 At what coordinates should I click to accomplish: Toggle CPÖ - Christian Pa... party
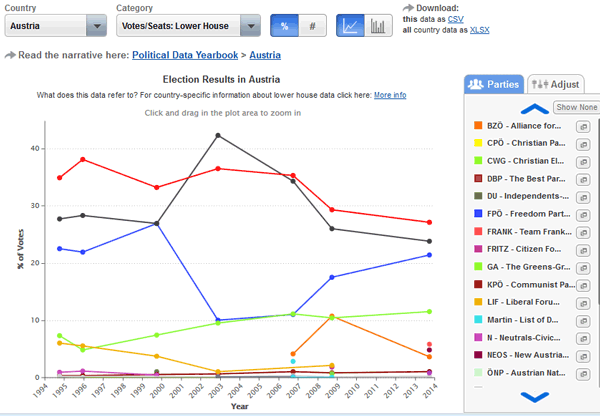coord(526,143)
